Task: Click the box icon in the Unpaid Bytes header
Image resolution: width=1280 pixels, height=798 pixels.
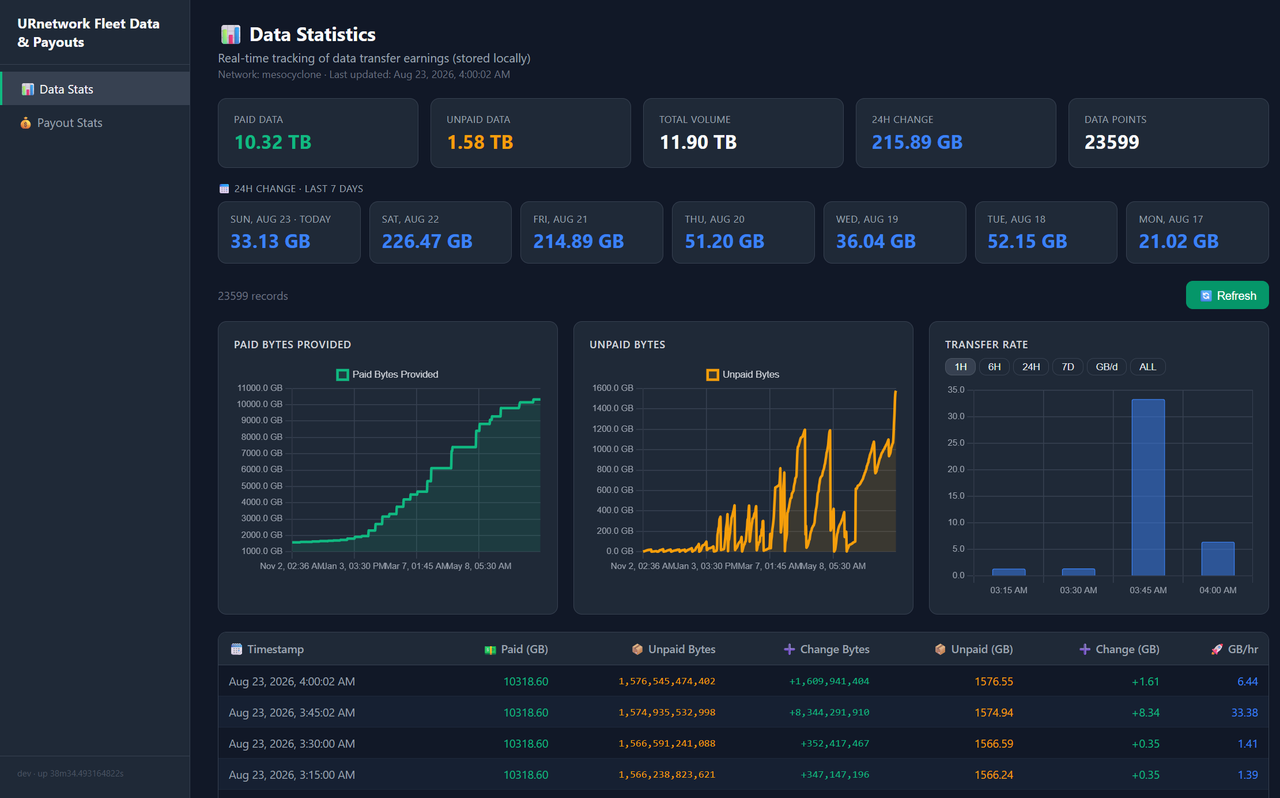Action: 637,649
